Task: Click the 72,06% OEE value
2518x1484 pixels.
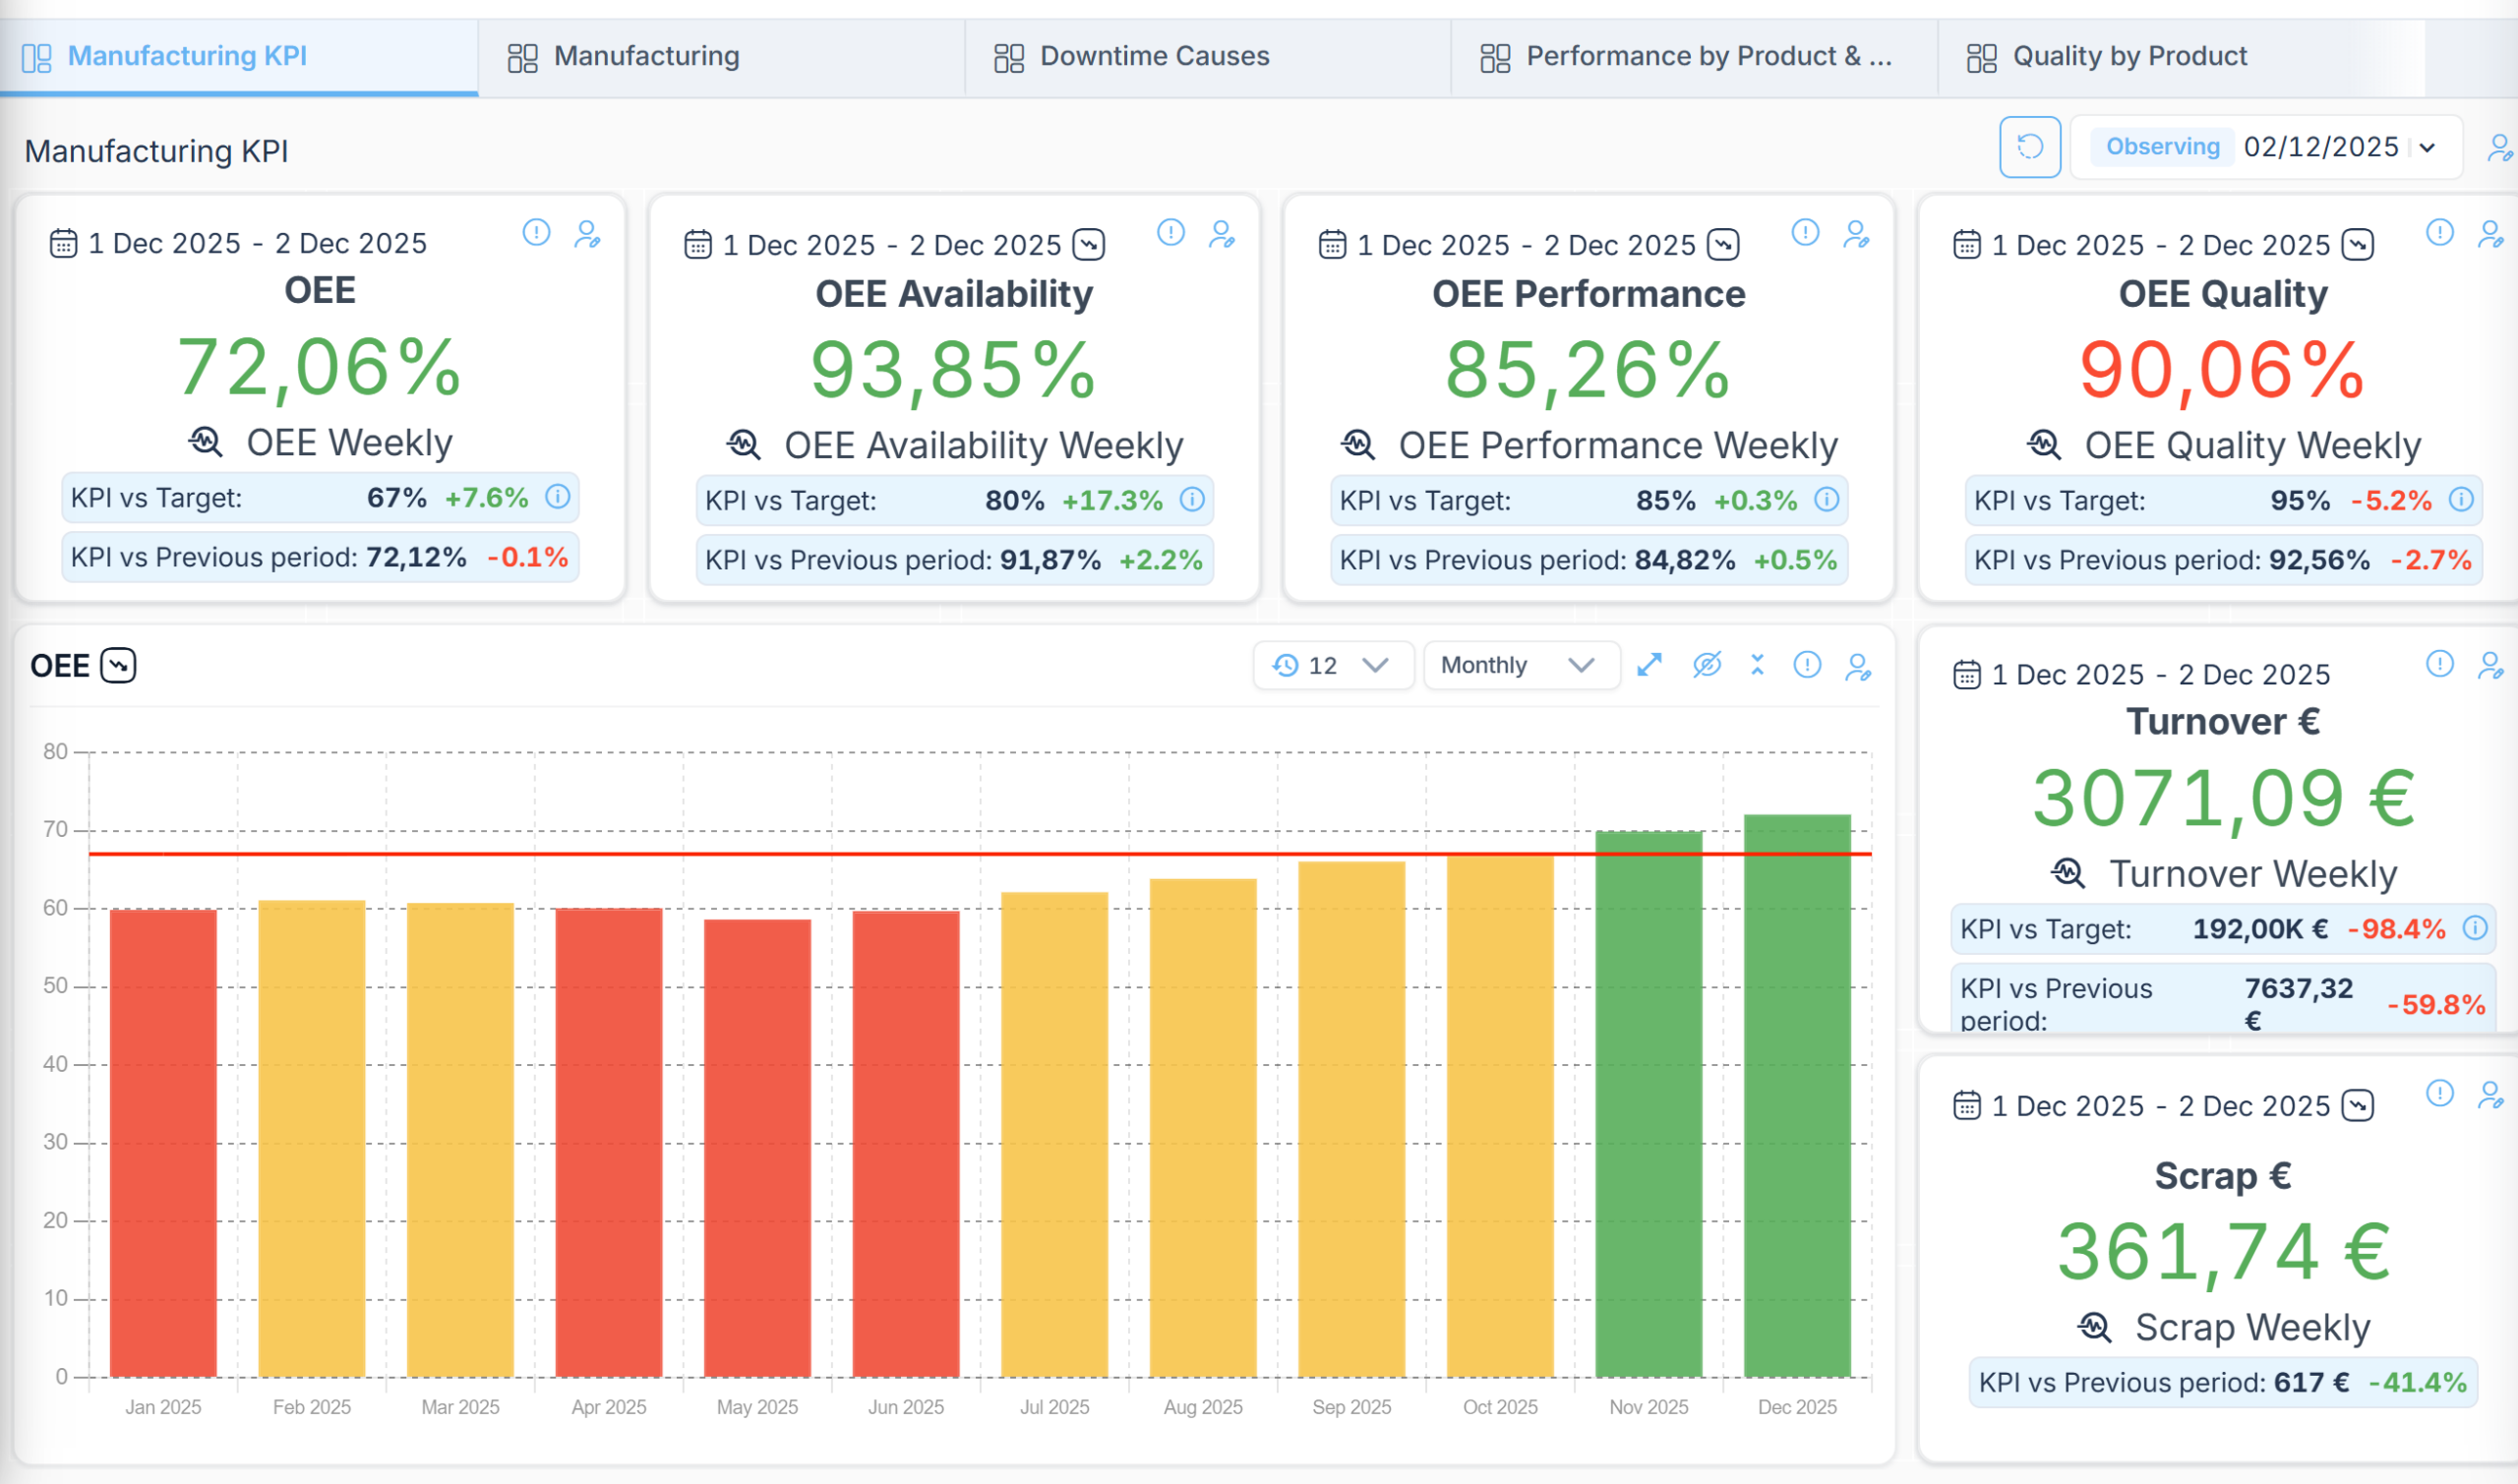Action: [319, 367]
